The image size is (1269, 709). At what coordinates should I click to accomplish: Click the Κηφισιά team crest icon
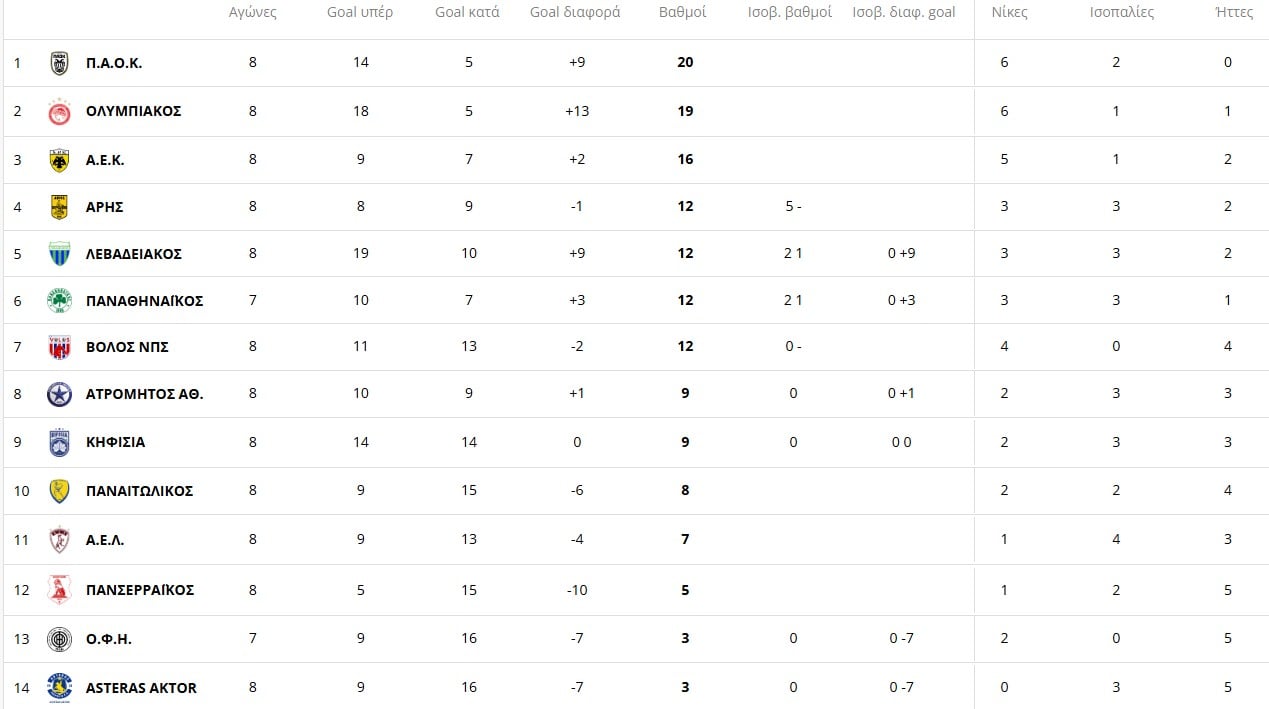[x=59, y=442]
